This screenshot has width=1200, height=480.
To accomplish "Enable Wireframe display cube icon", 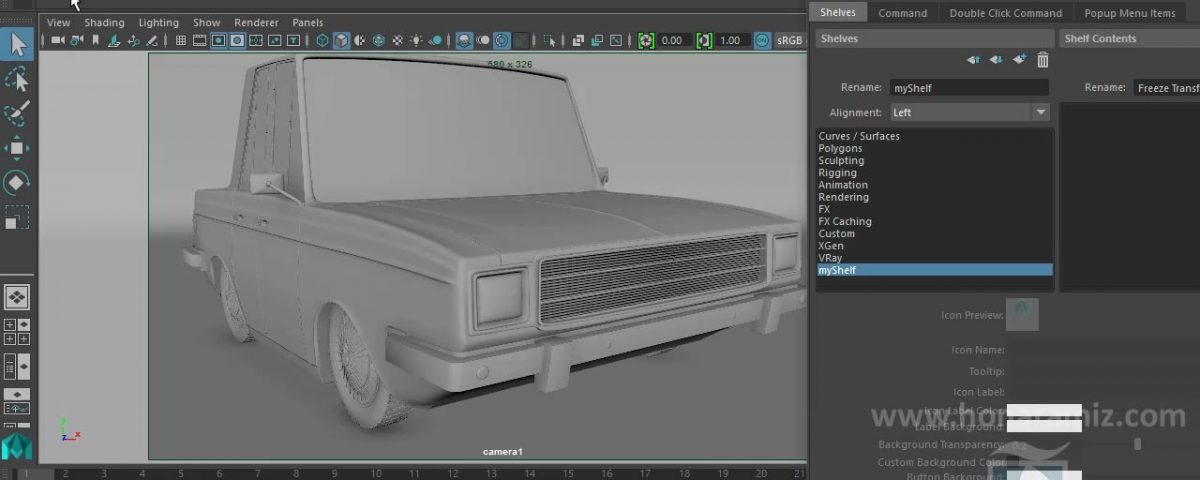I will (322, 41).
